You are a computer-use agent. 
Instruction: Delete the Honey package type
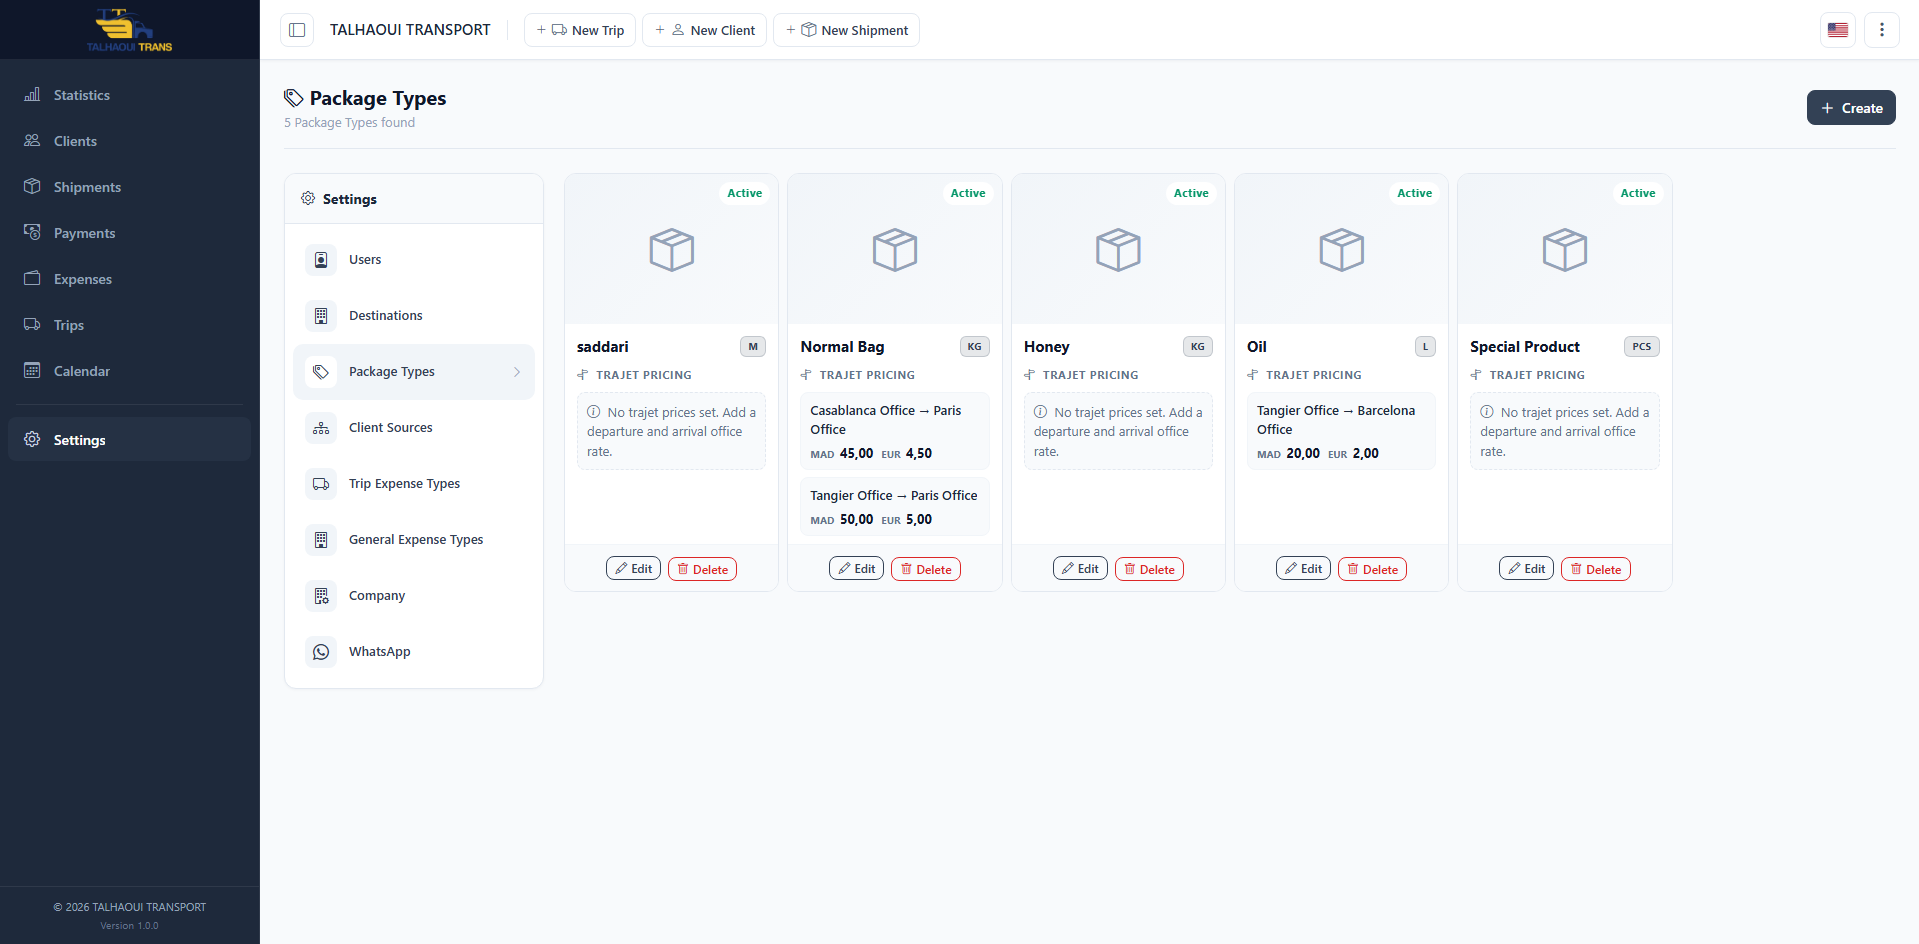pos(1149,569)
